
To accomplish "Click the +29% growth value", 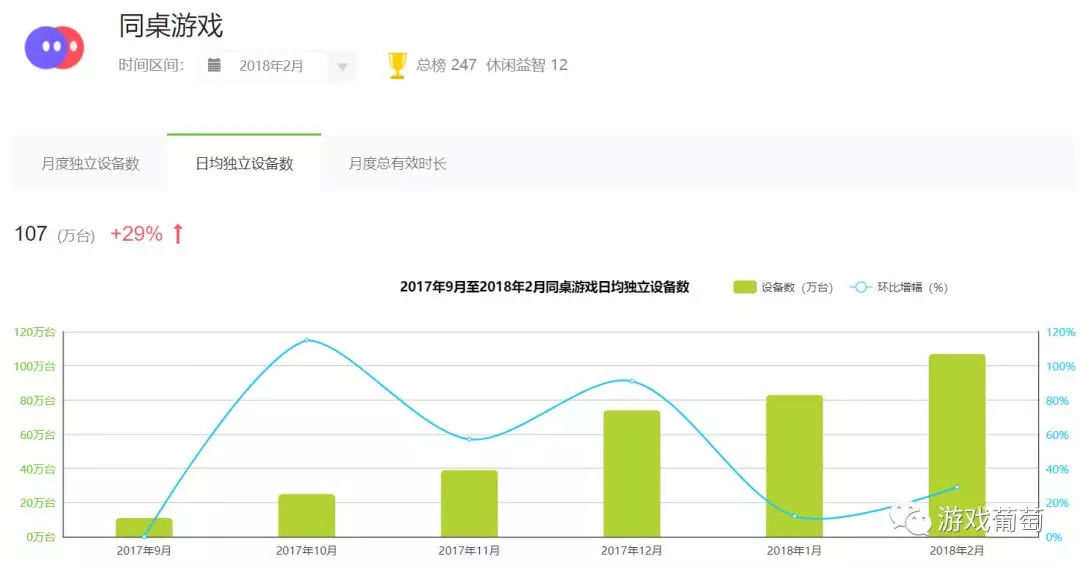I will click(x=136, y=234).
